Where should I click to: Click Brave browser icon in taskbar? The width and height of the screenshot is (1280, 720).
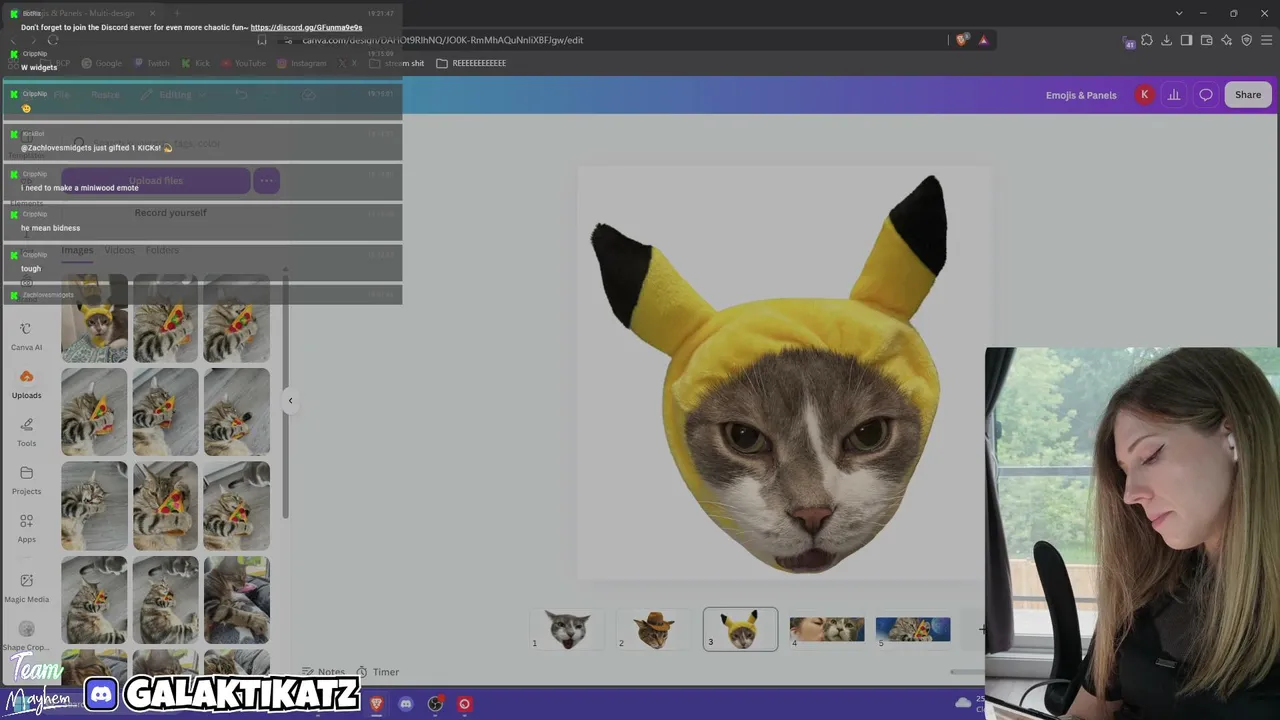pyautogui.click(x=376, y=704)
